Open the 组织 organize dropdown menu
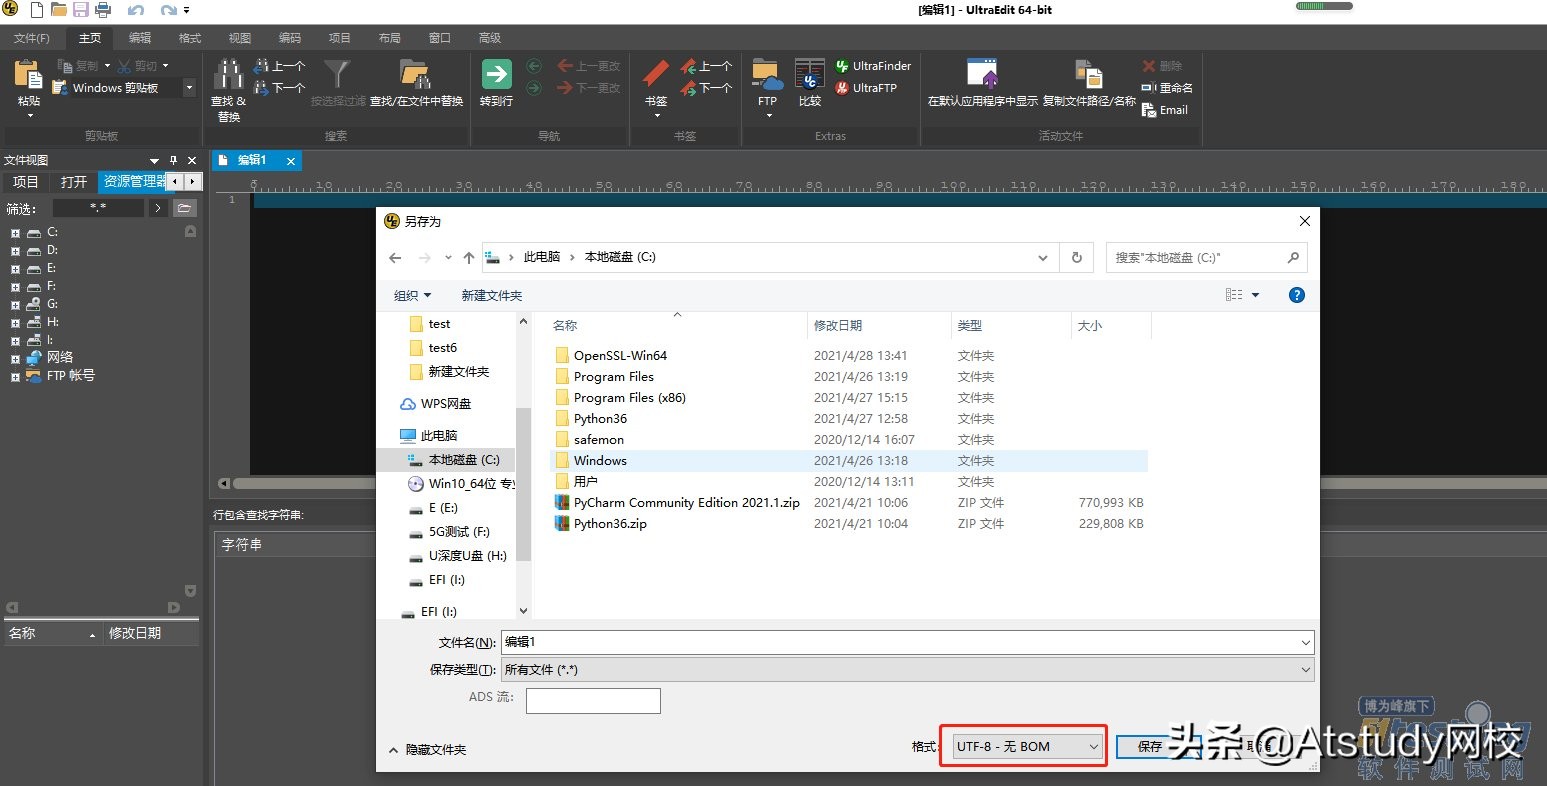This screenshot has width=1547, height=786. [x=412, y=295]
